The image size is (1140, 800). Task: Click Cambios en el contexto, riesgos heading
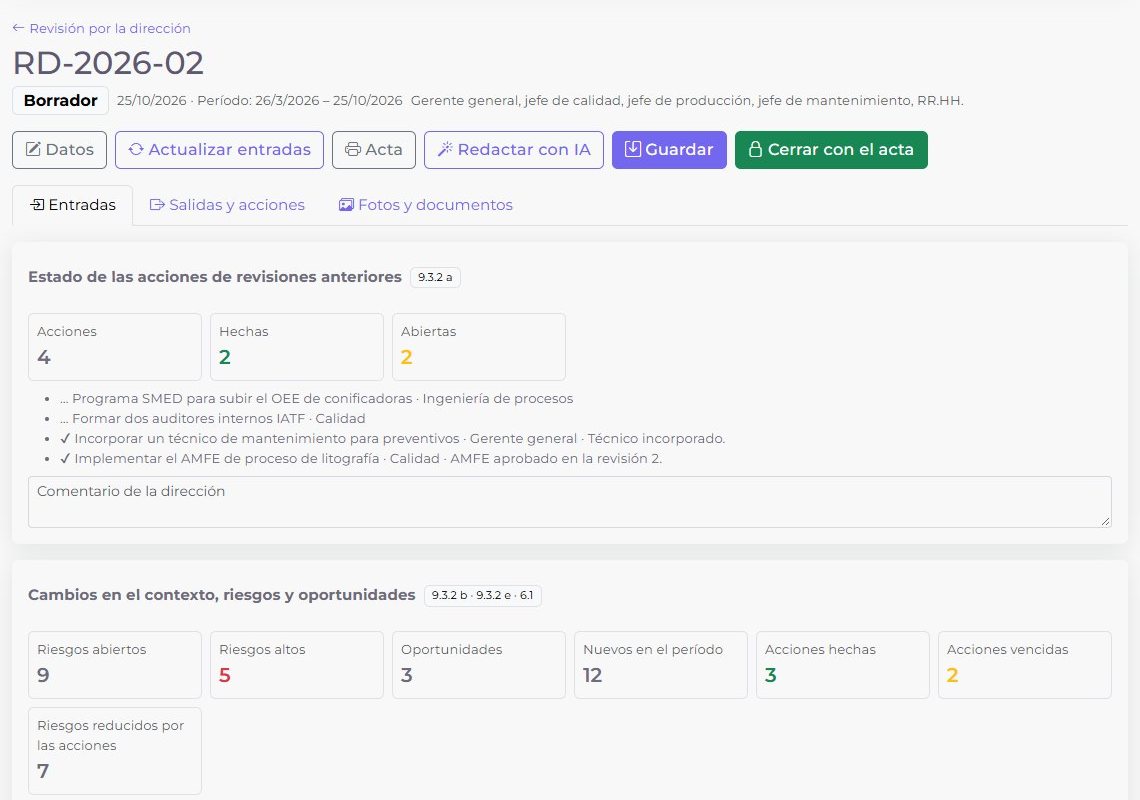(x=222, y=595)
